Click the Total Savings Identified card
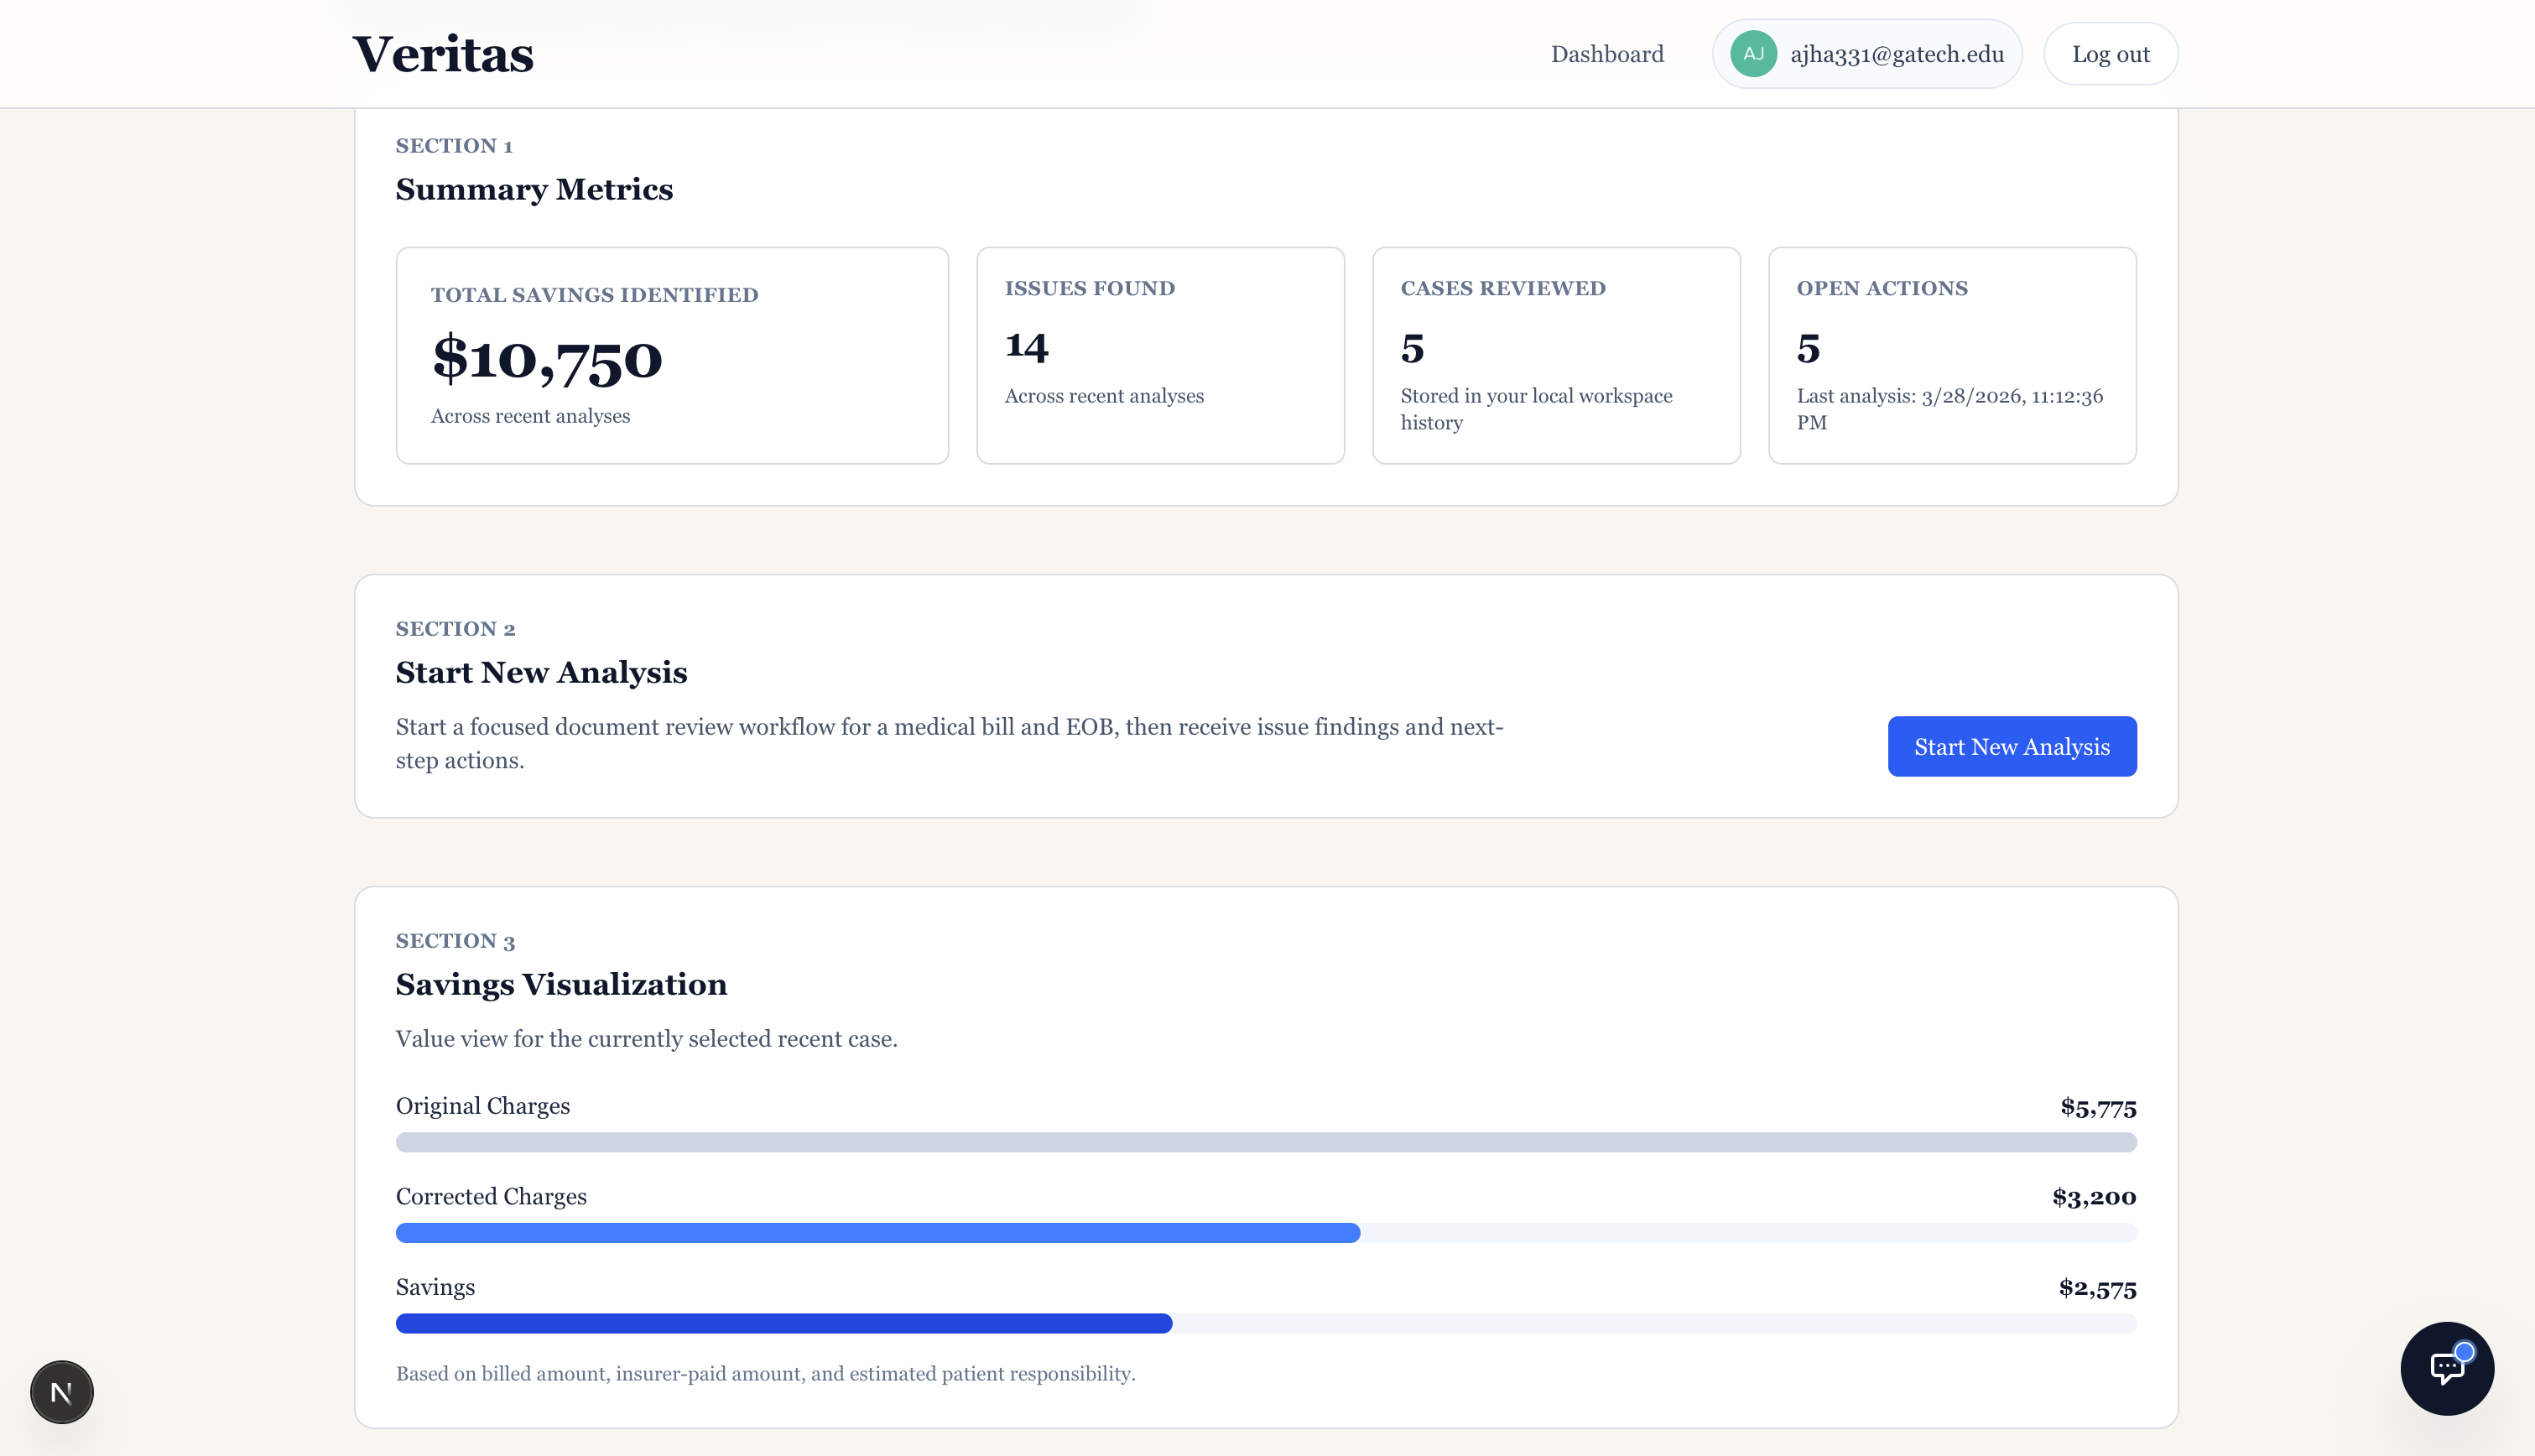 pos(672,355)
